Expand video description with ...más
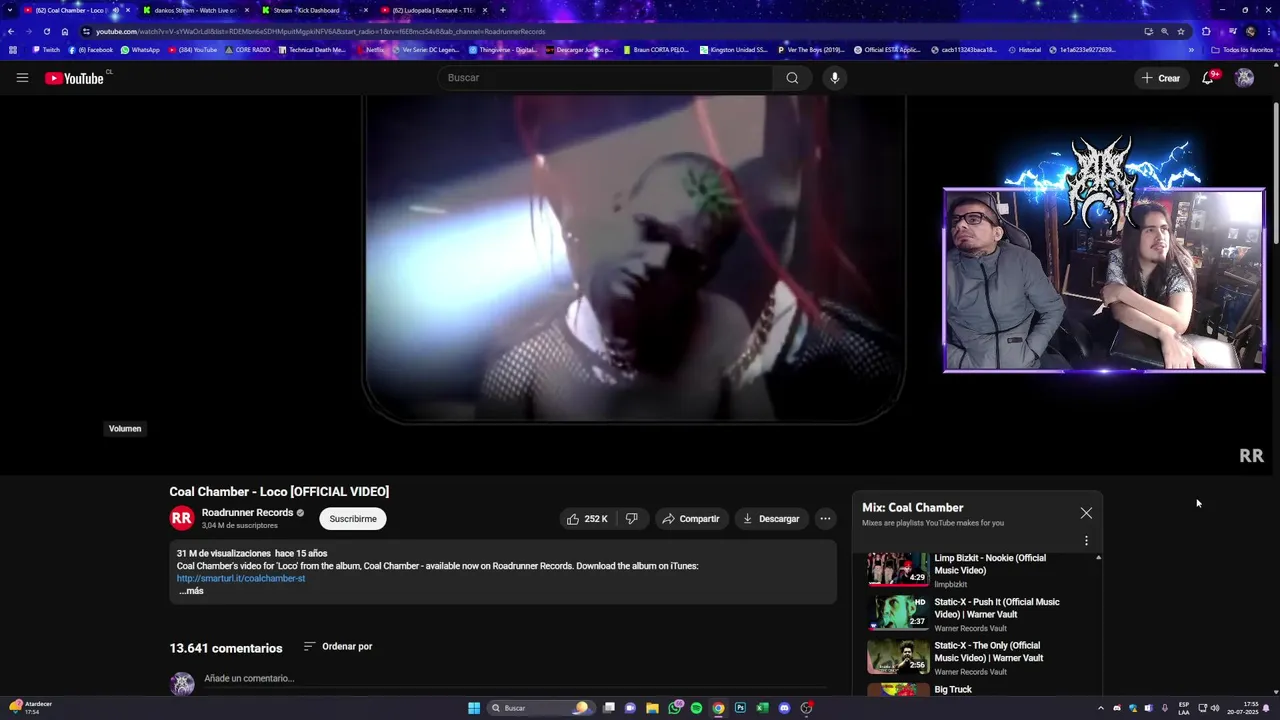Viewport: 1280px width, 720px height. [x=191, y=591]
